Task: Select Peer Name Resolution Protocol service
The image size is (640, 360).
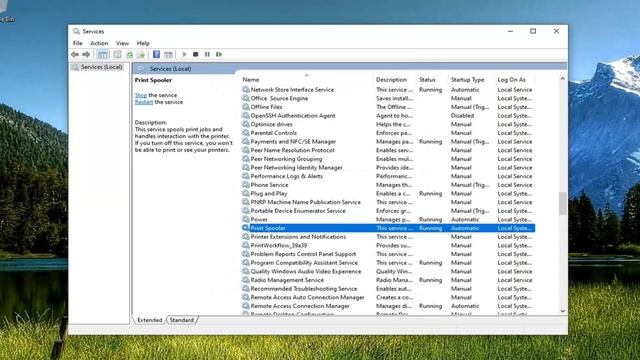Action: click(x=388, y=150)
